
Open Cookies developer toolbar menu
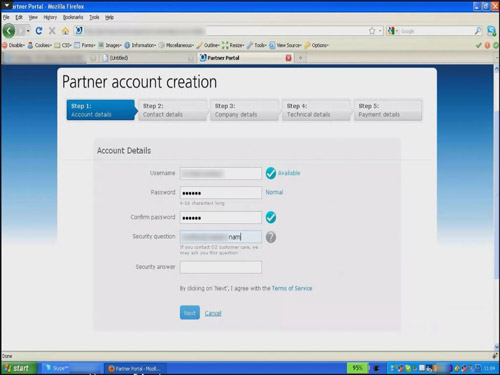pos(40,45)
